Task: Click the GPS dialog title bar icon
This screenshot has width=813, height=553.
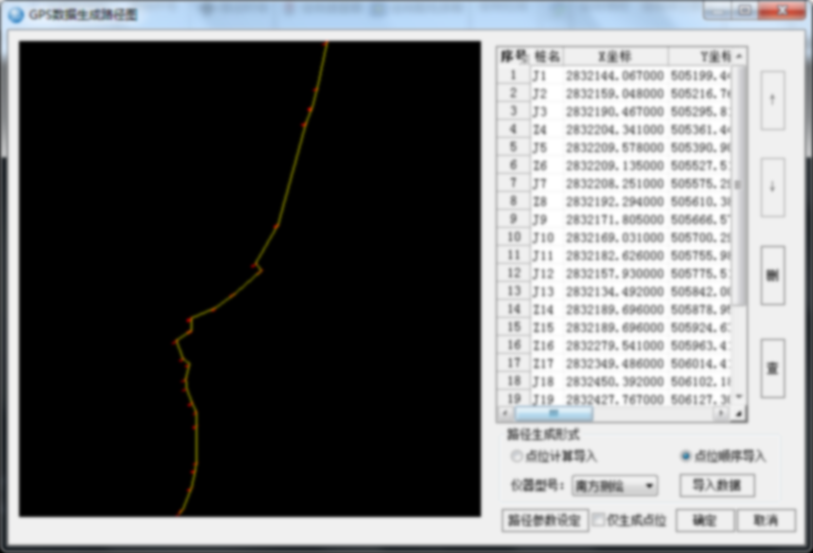Action: 15,14
